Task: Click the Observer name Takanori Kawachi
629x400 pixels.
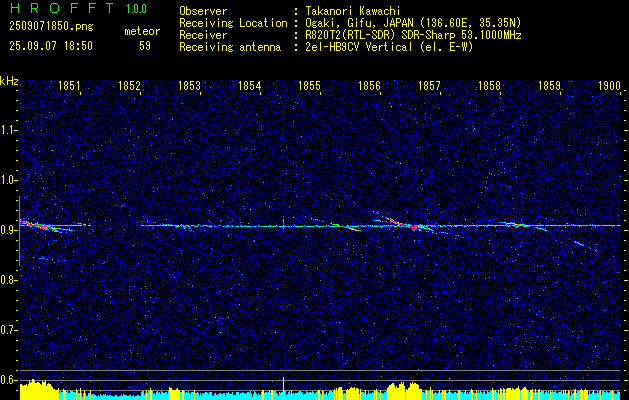Action: (353, 11)
